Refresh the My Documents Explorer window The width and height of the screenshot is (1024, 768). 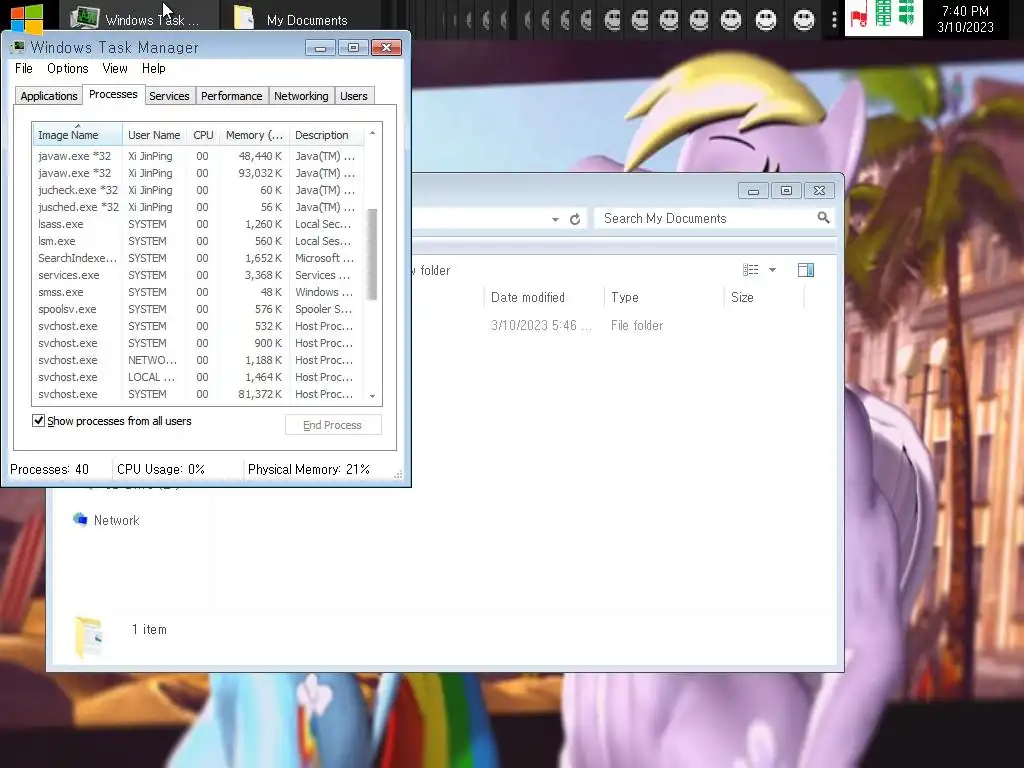click(x=575, y=219)
